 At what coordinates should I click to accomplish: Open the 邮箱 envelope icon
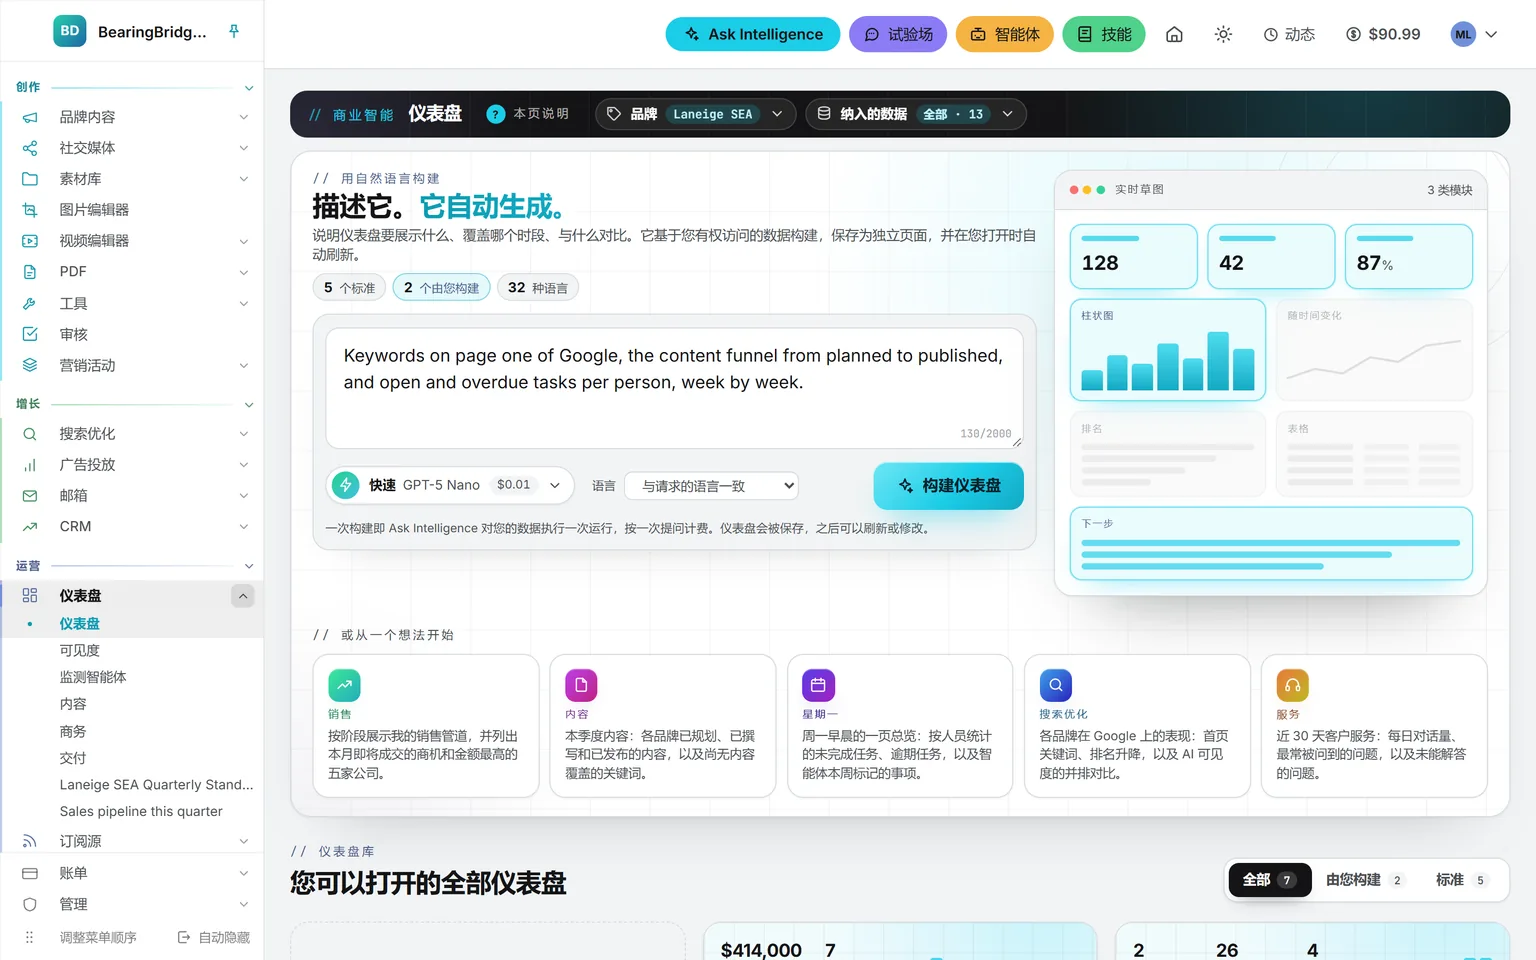30,496
